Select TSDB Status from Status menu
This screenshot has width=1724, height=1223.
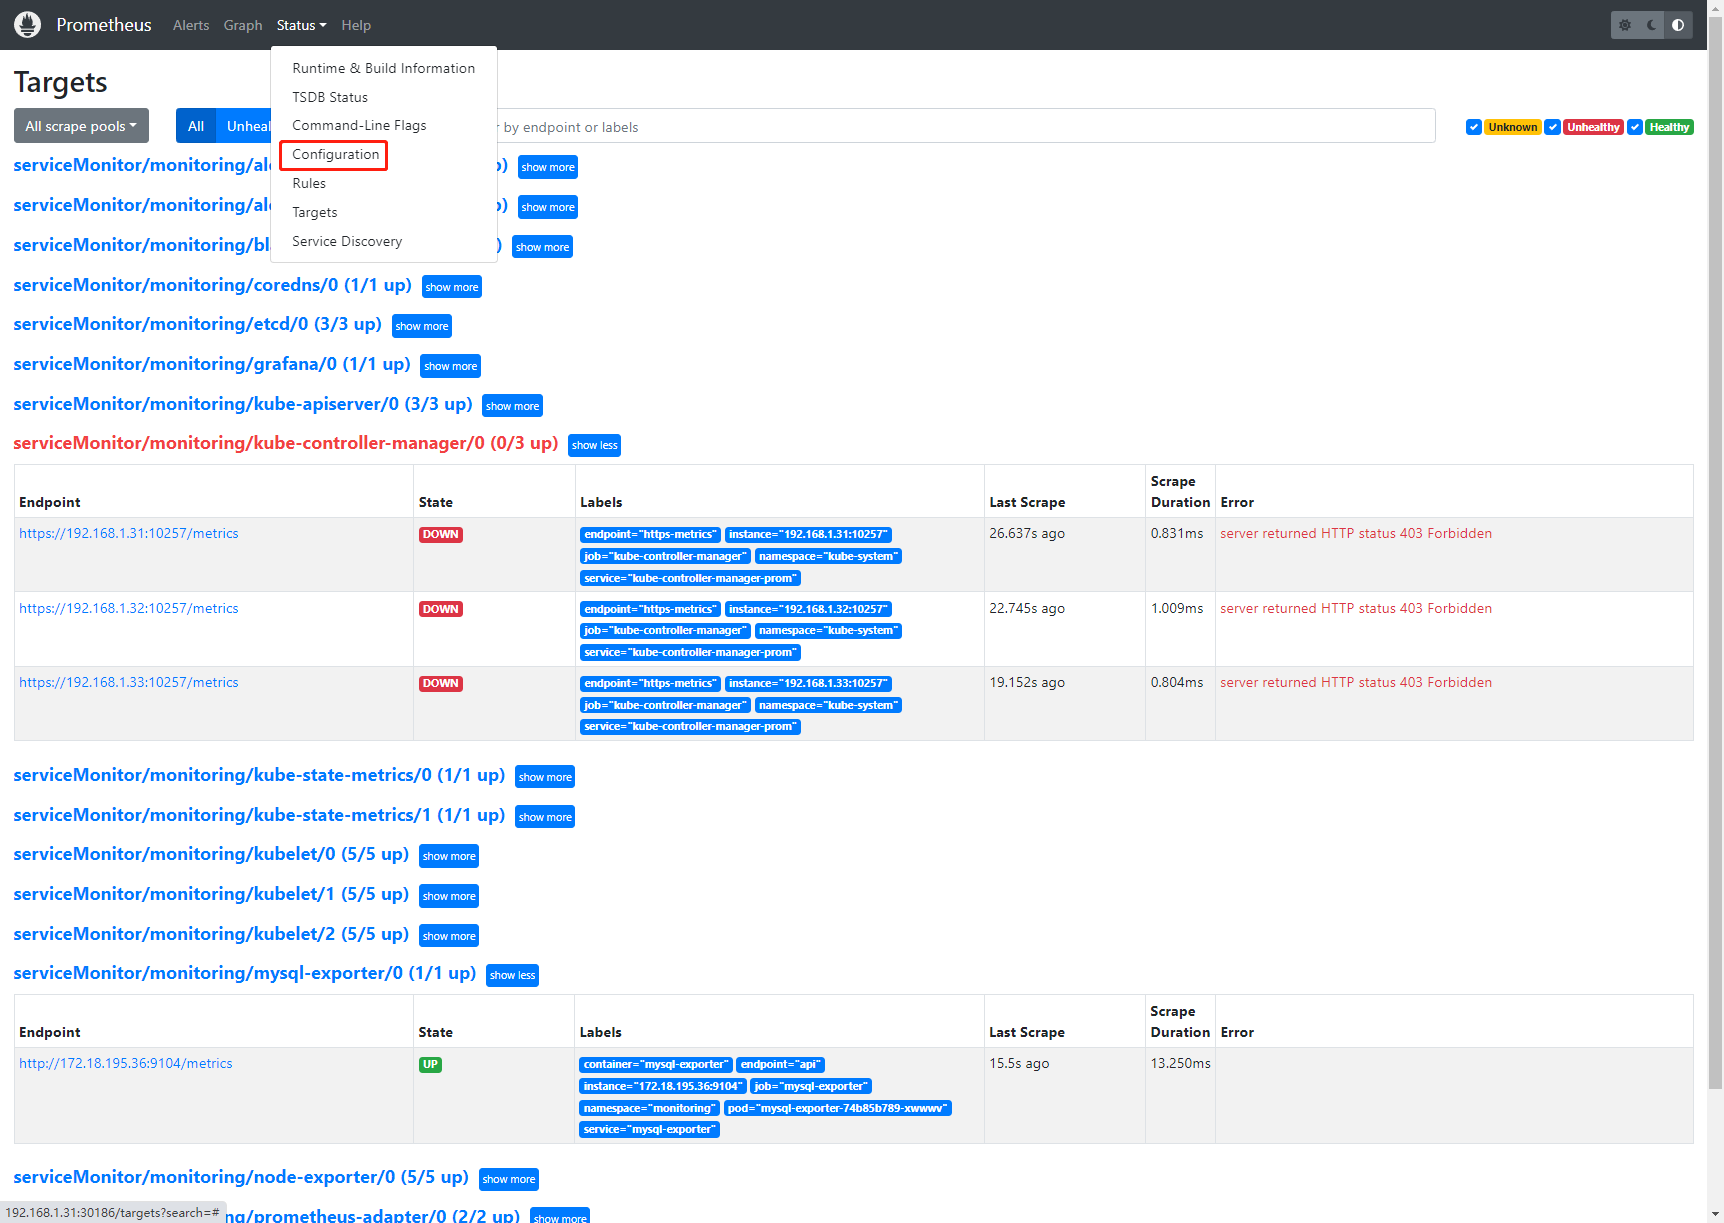(x=384, y=97)
